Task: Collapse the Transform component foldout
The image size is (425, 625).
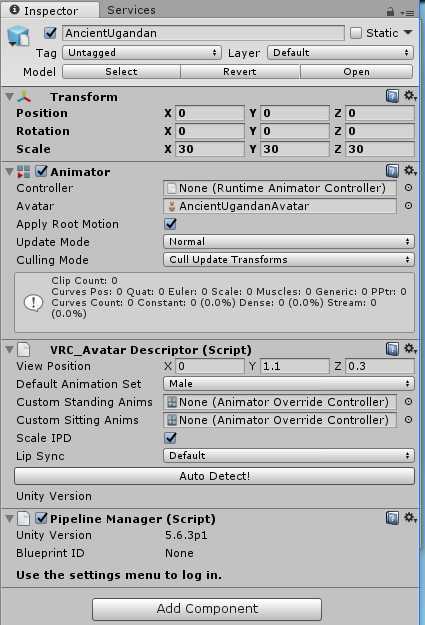Action: click(10, 96)
